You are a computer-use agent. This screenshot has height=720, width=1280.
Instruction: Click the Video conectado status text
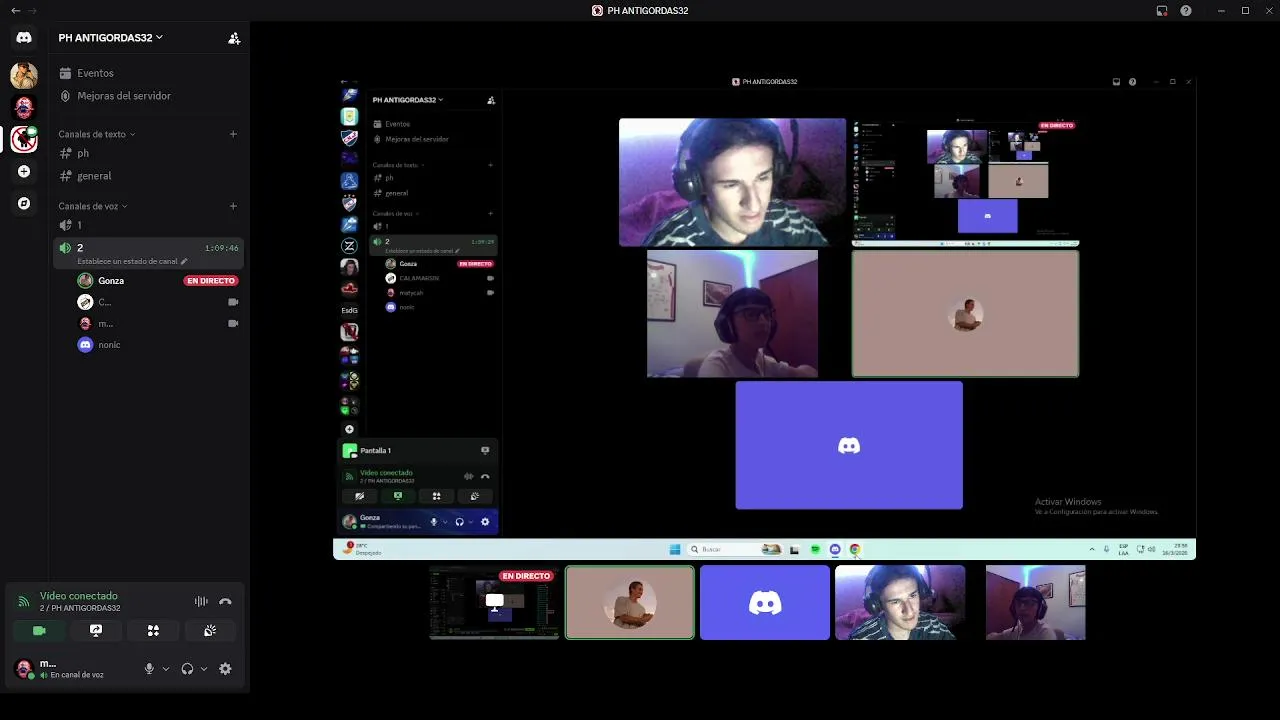point(79,596)
